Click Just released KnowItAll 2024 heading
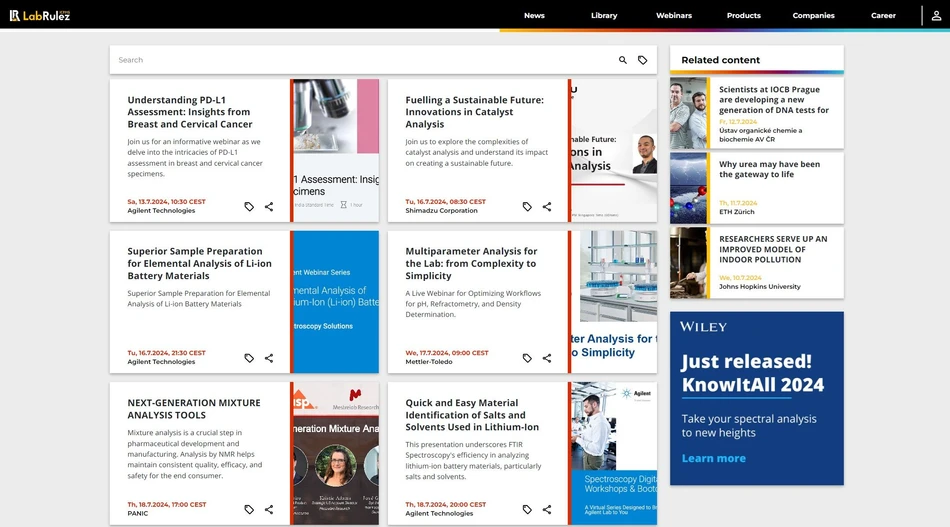This screenshot has height=527, width=950. (752, 373)
